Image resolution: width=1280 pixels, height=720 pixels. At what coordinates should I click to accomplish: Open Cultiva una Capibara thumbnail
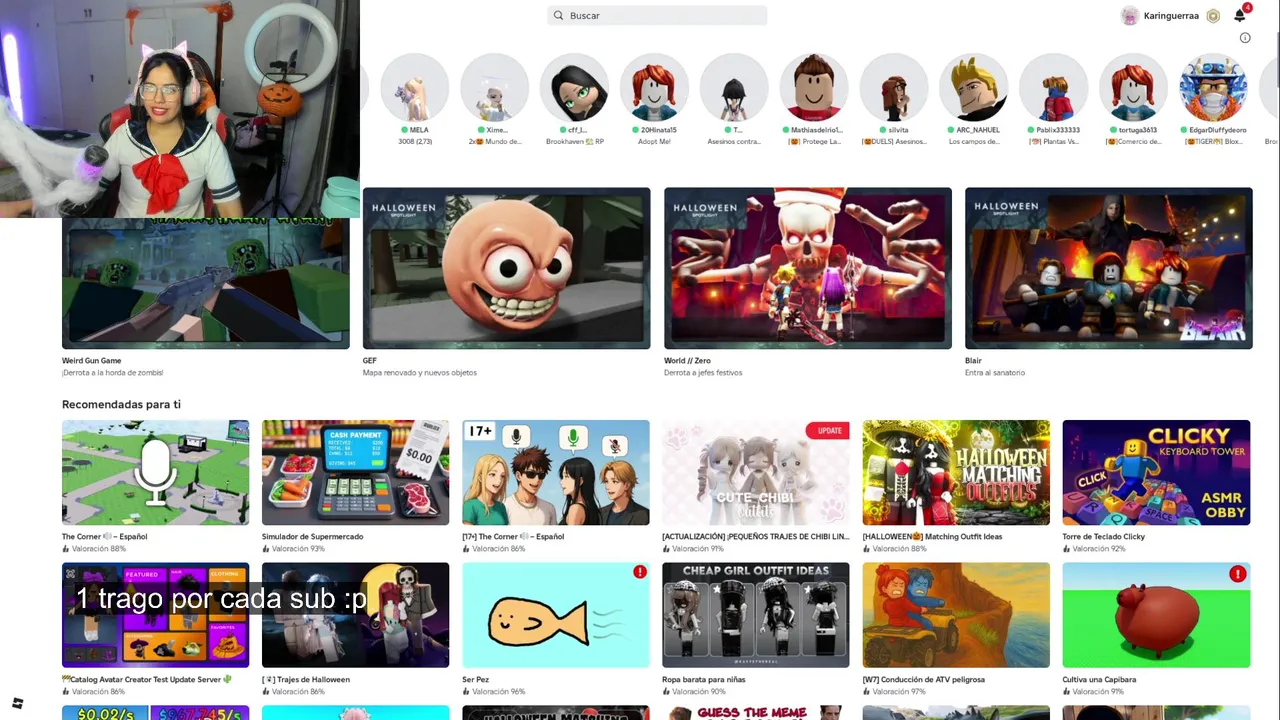point(1156,615)
